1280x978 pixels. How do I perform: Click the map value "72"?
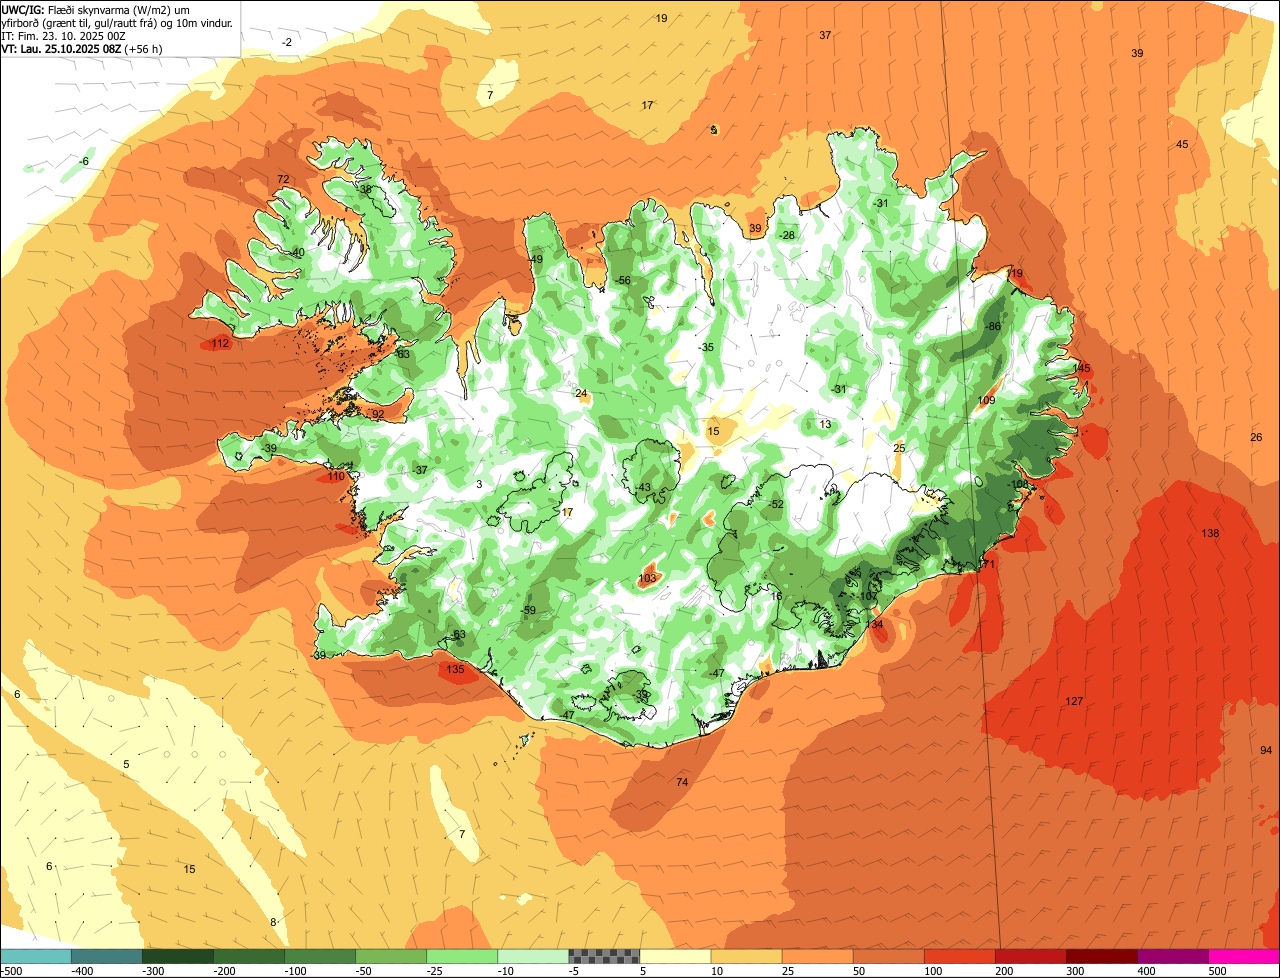283,179
